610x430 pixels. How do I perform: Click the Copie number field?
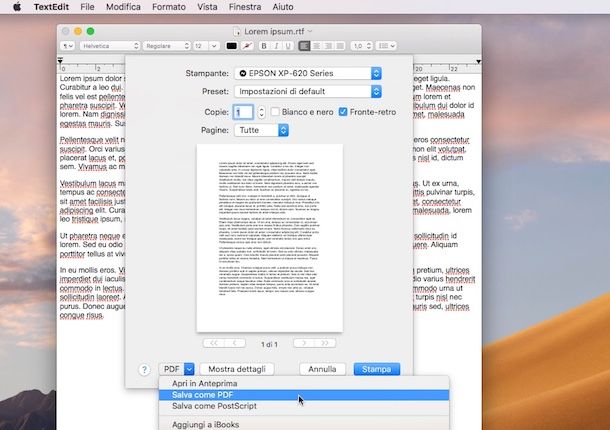(243, 112)
